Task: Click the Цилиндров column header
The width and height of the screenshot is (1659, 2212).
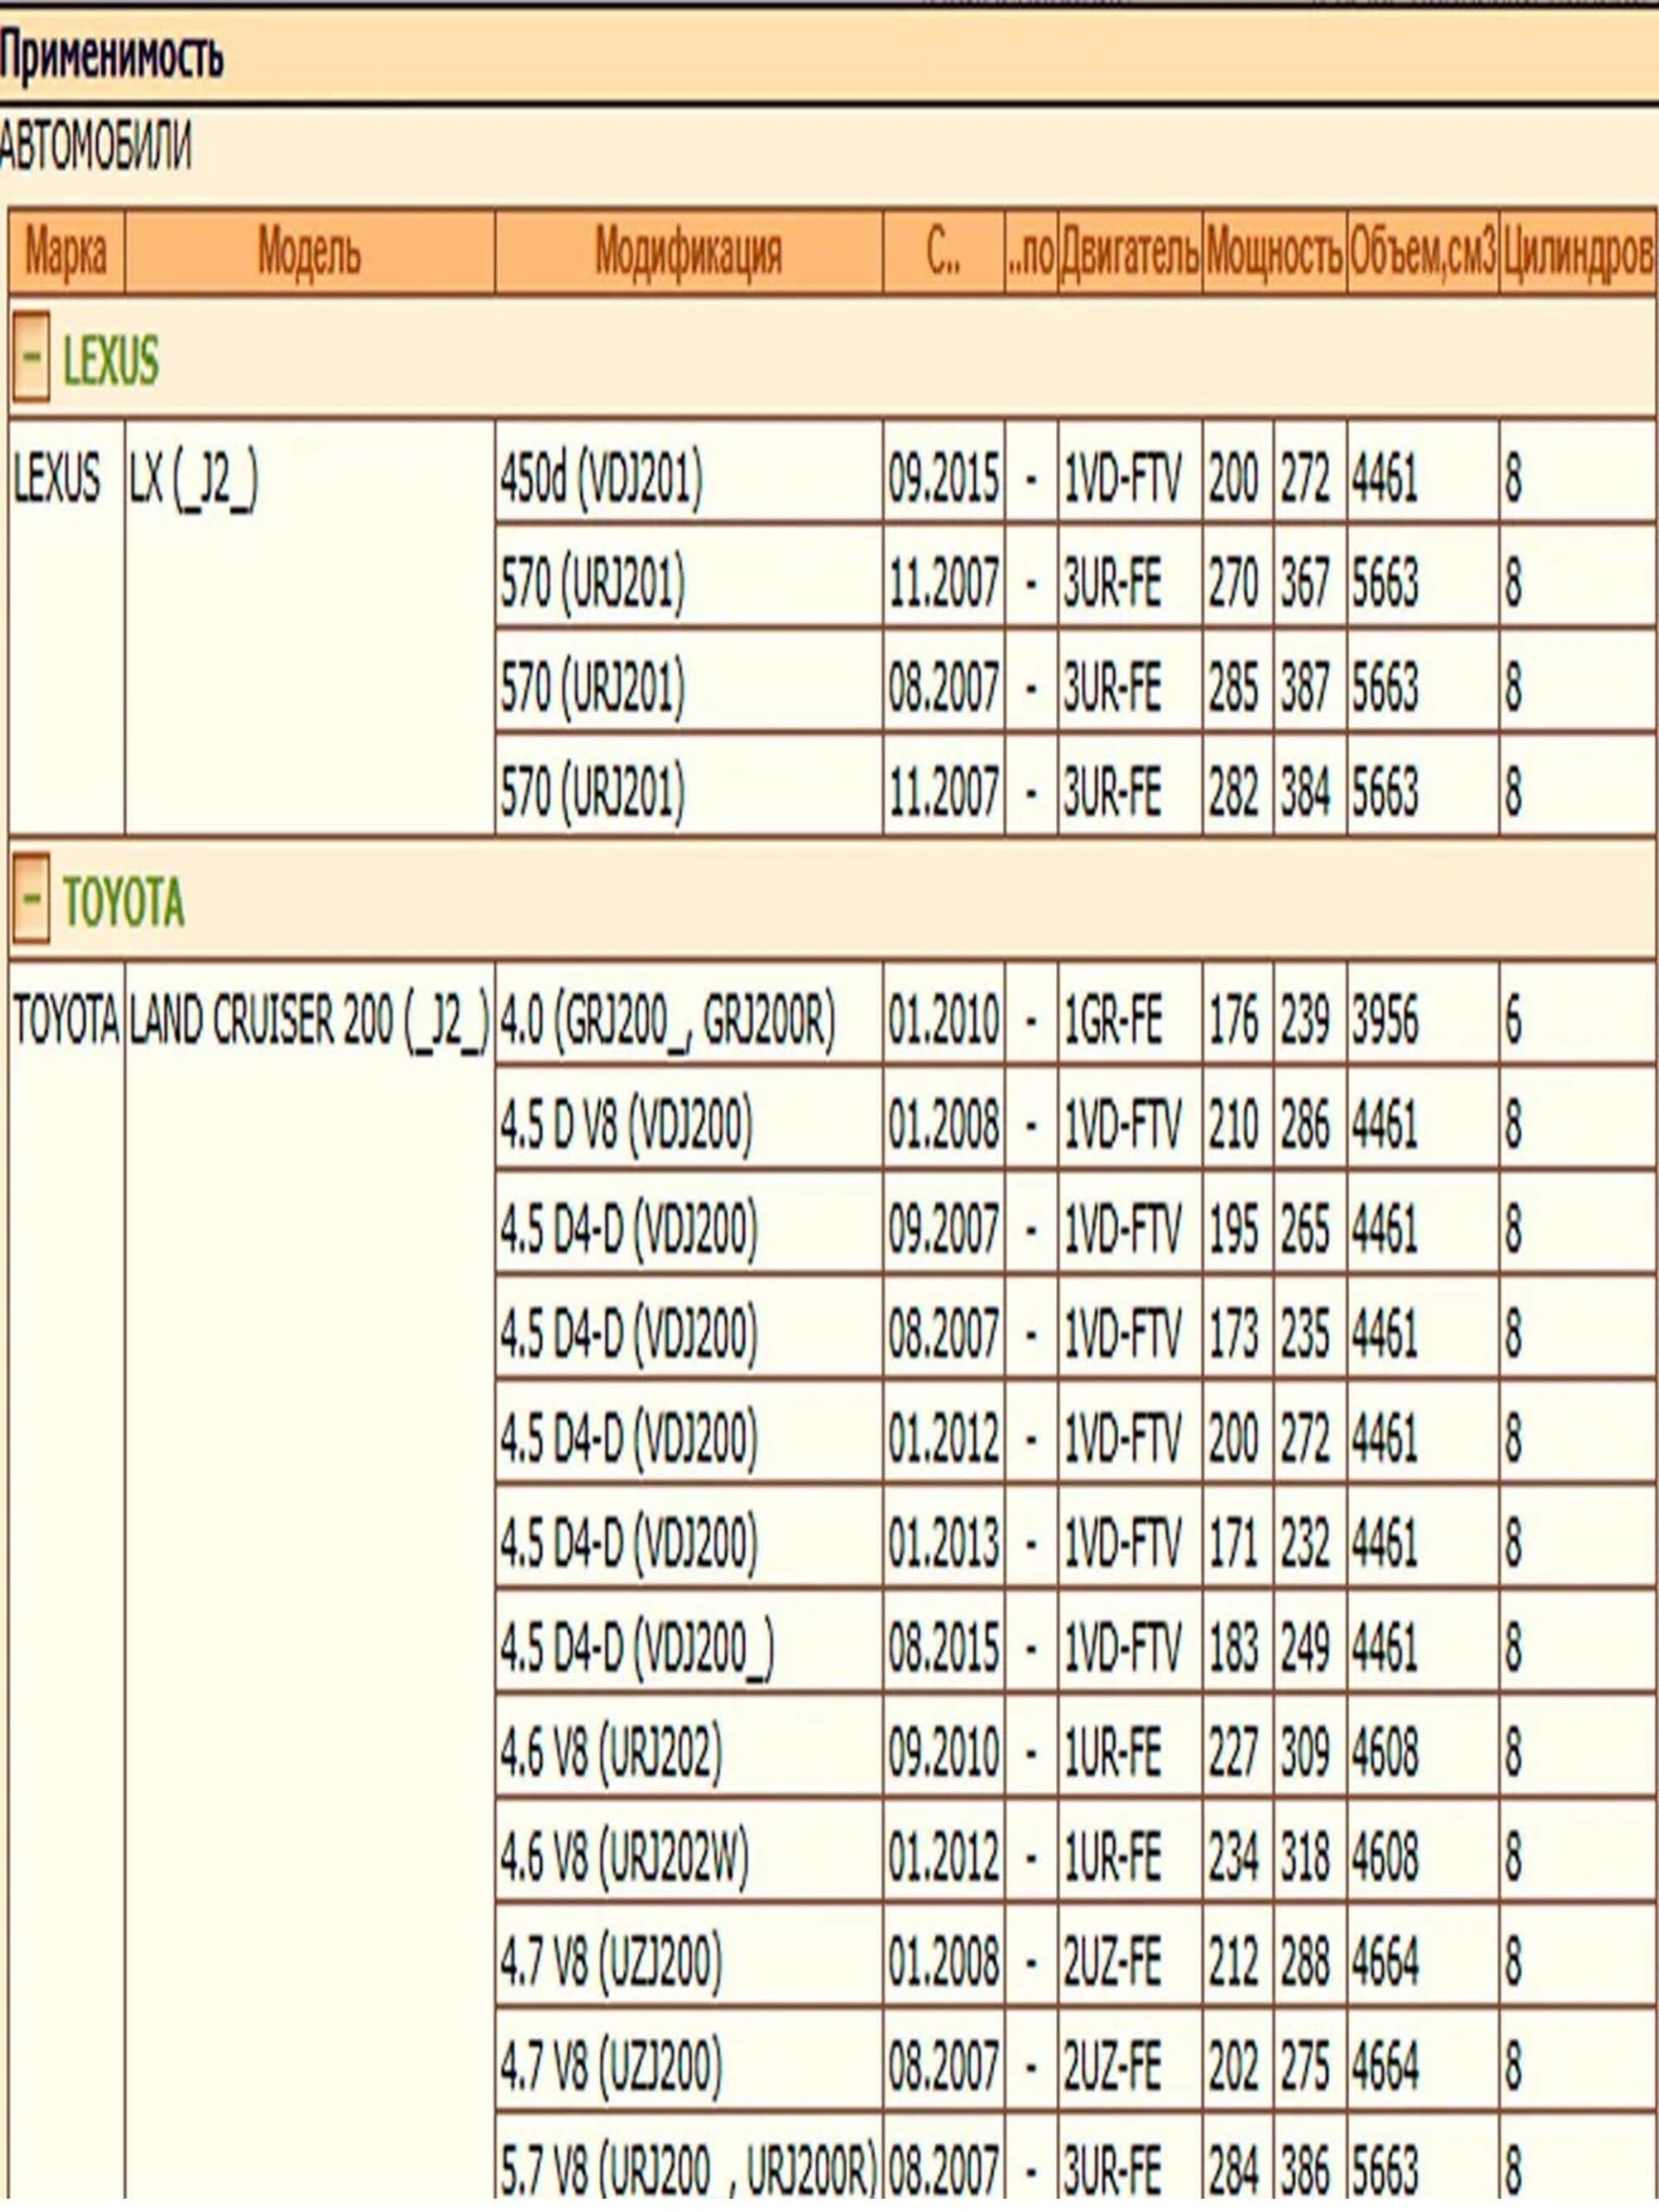Action: 1577,254
